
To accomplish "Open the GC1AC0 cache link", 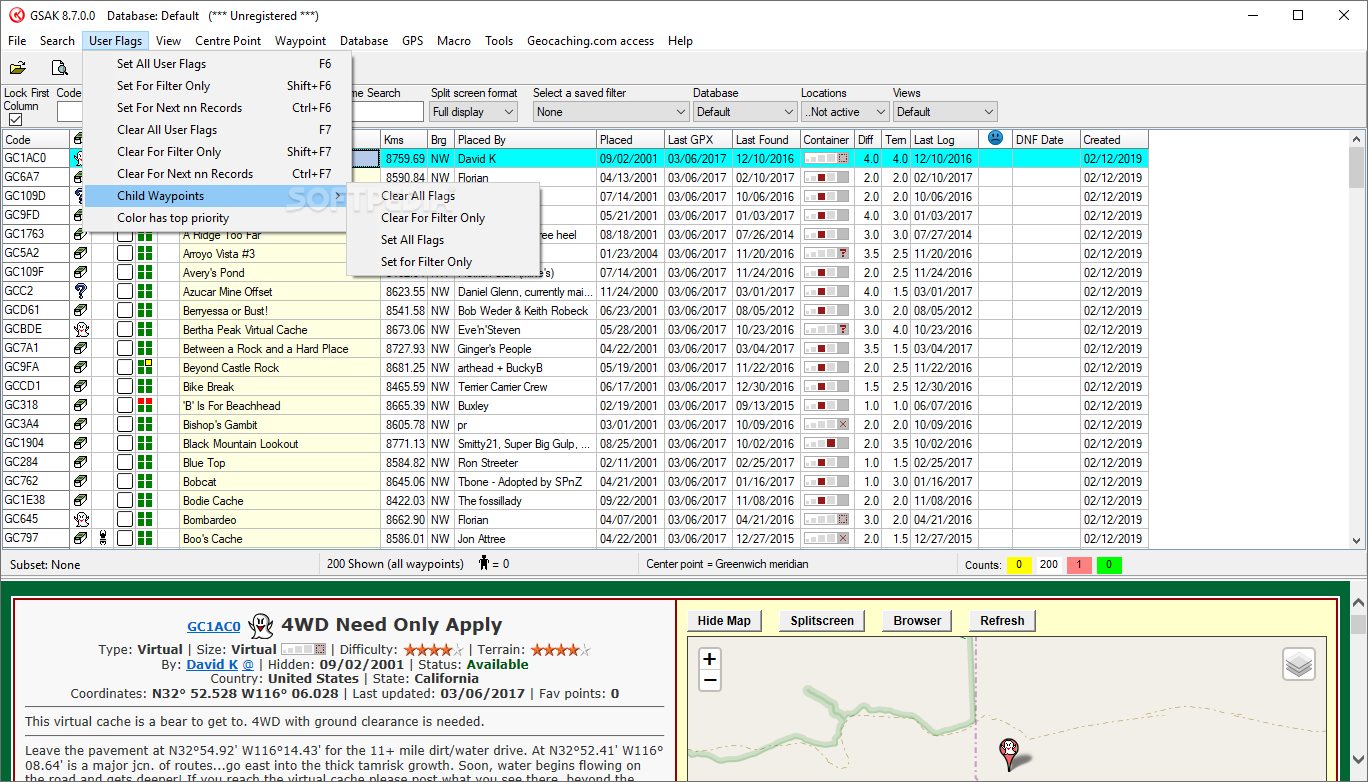I will [x=214, y=627].
